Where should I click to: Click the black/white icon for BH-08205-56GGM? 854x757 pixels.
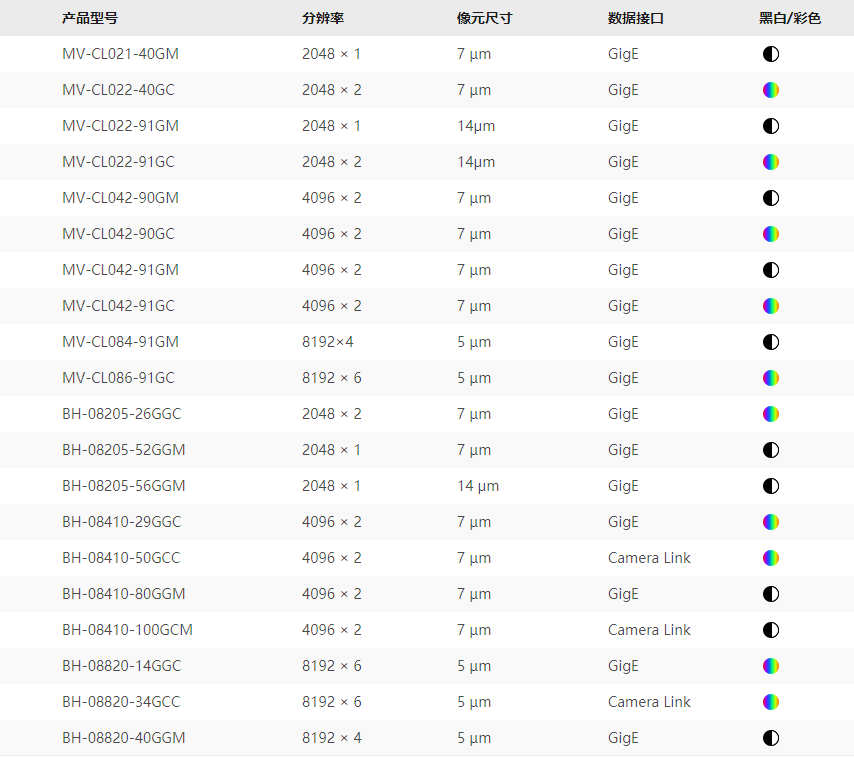click(x=770, y=486)
